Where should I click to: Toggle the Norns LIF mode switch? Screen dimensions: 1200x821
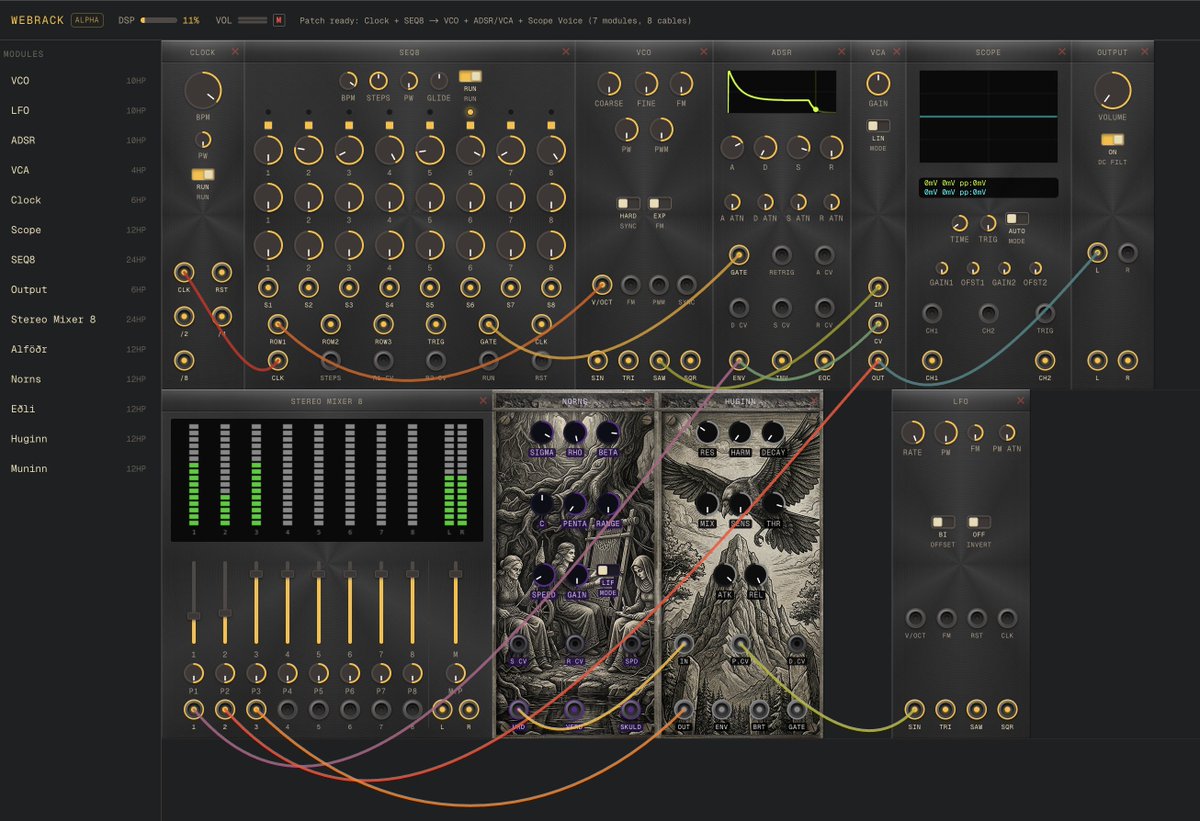pyautogui.click(x=607, y=571)
